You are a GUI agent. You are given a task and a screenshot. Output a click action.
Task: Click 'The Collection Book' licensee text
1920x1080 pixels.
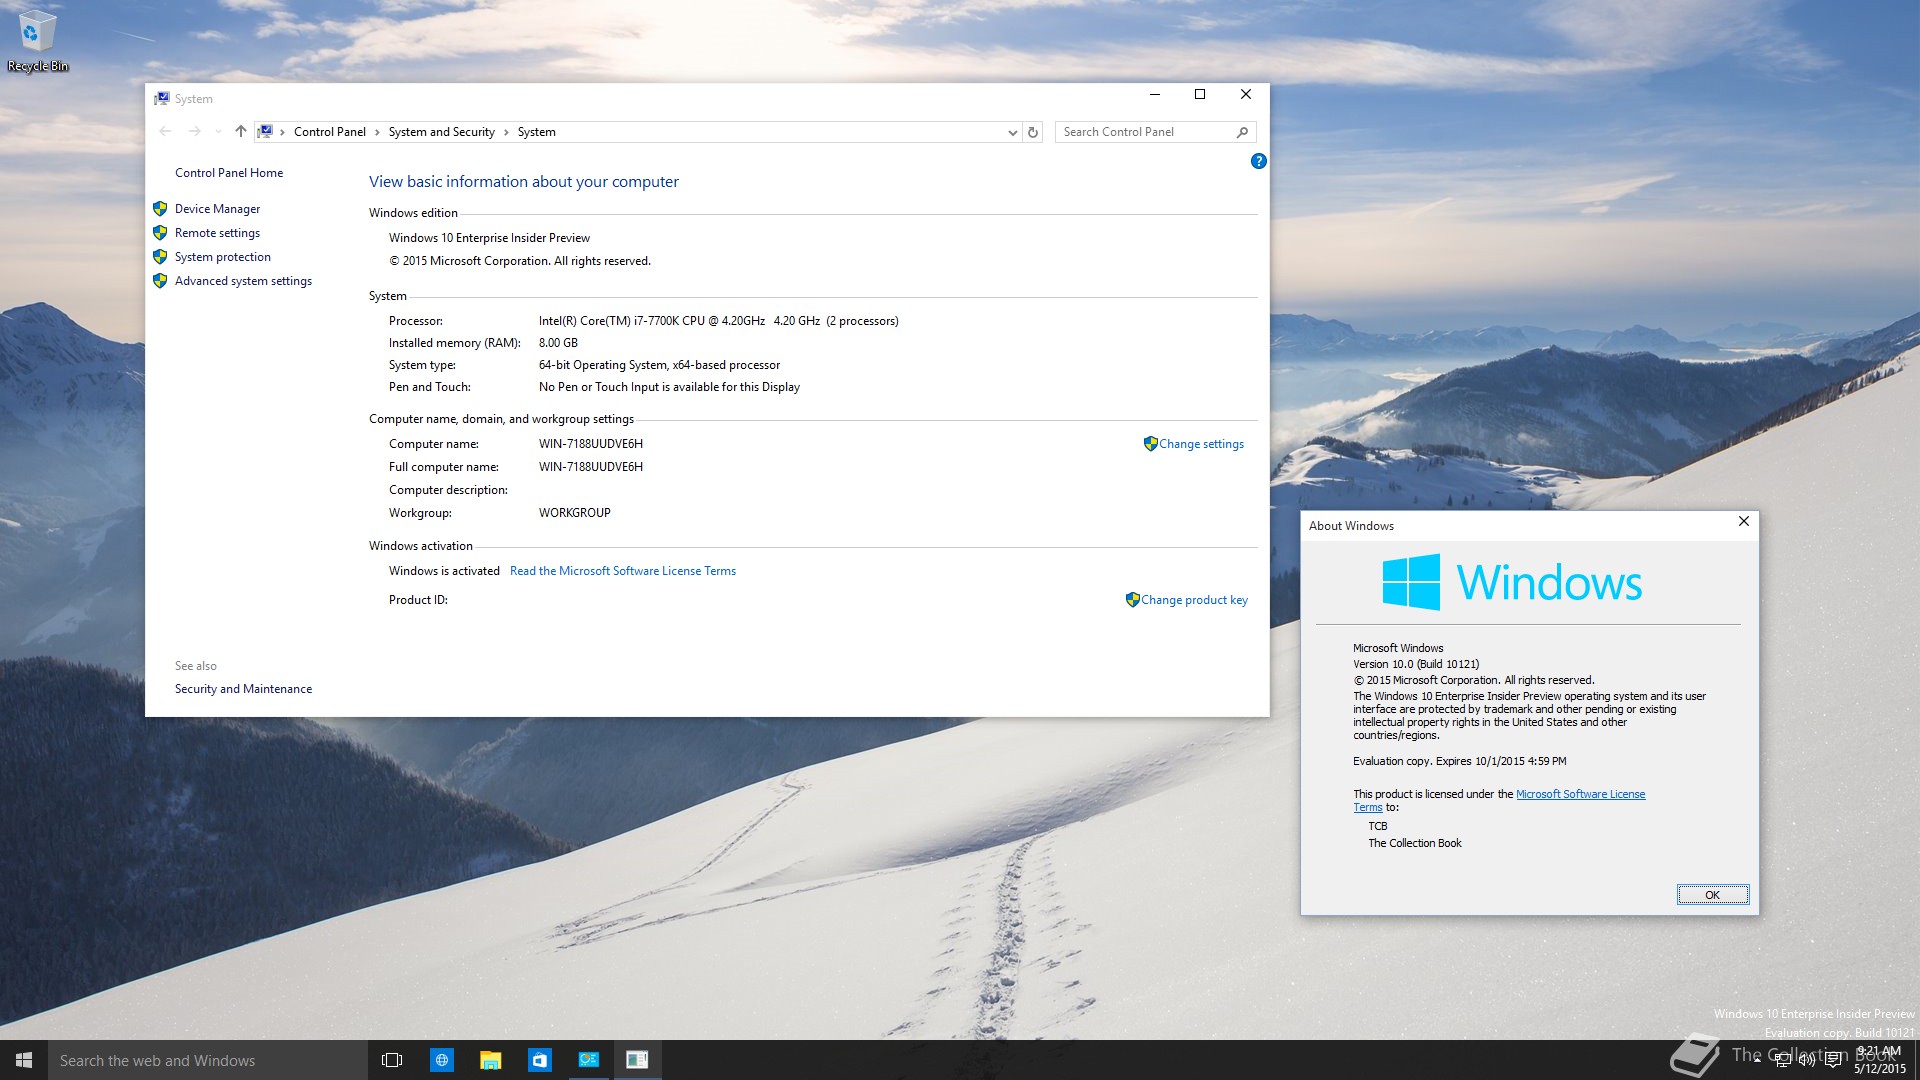tap(1415, 843)
